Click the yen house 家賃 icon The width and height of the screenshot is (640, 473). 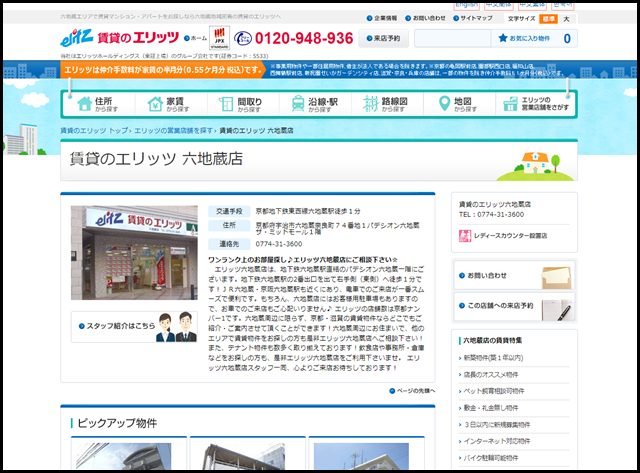(x=155, y=104)
